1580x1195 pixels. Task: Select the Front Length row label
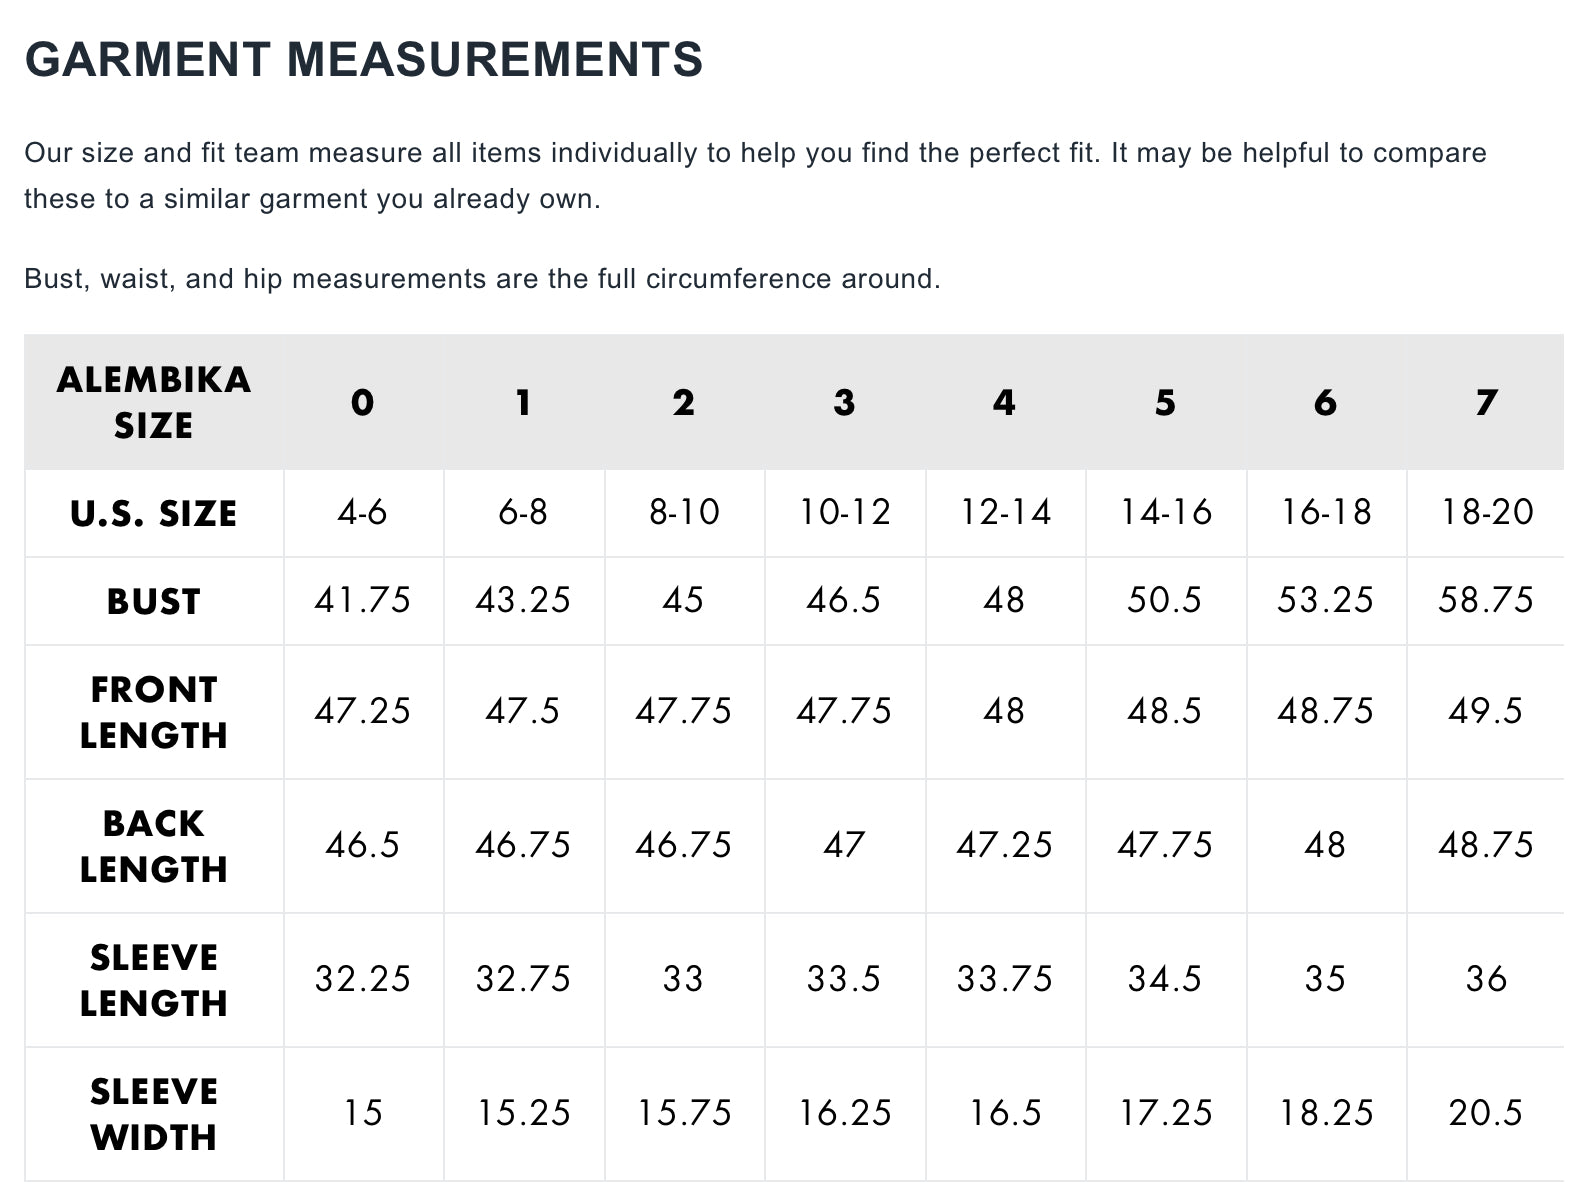154,712
